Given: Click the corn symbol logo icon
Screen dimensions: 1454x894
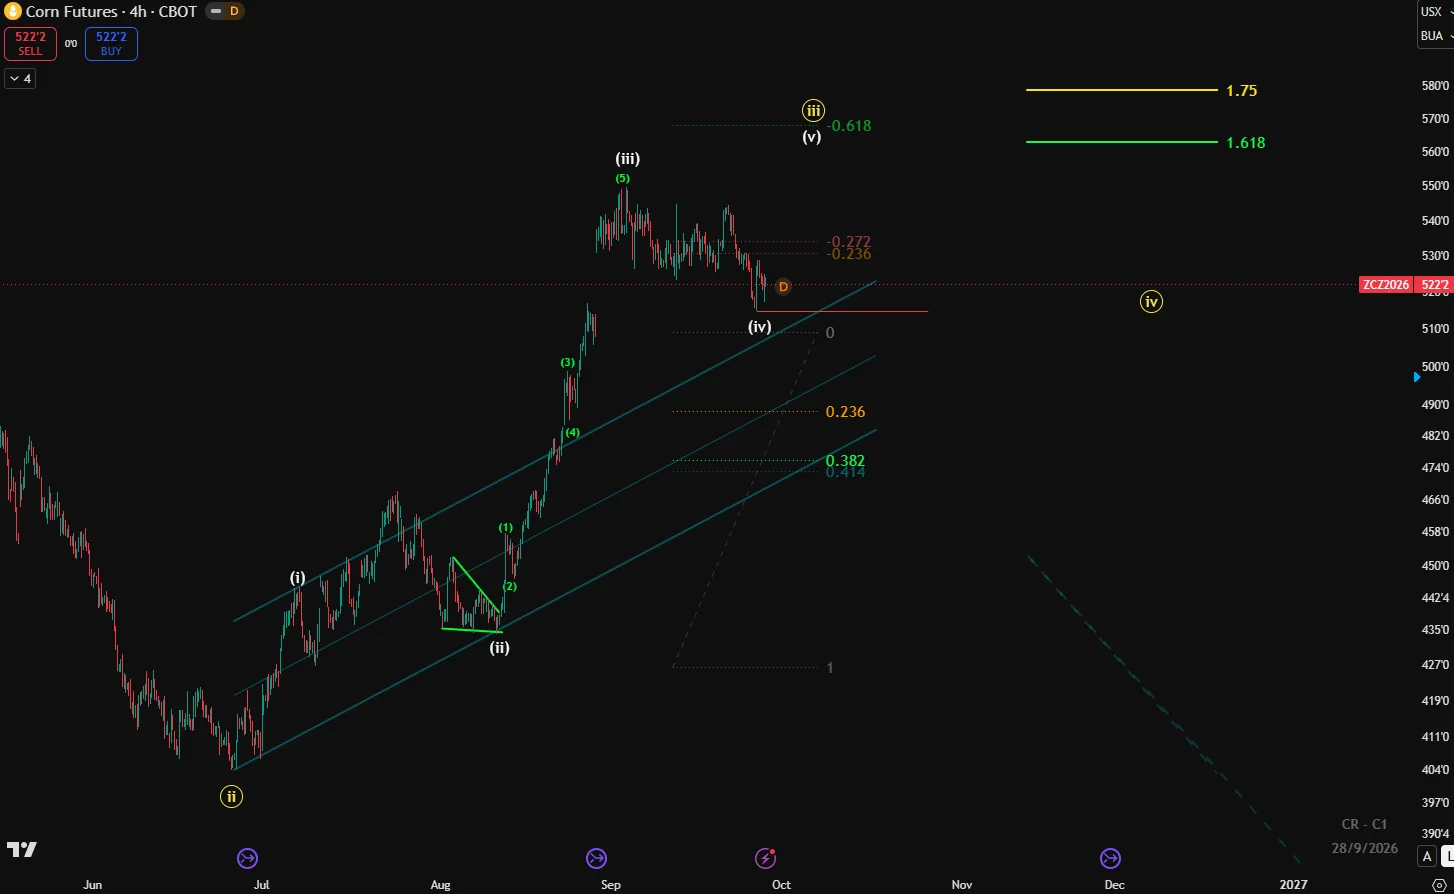Looking at the screenshot, I should point(14,11).
